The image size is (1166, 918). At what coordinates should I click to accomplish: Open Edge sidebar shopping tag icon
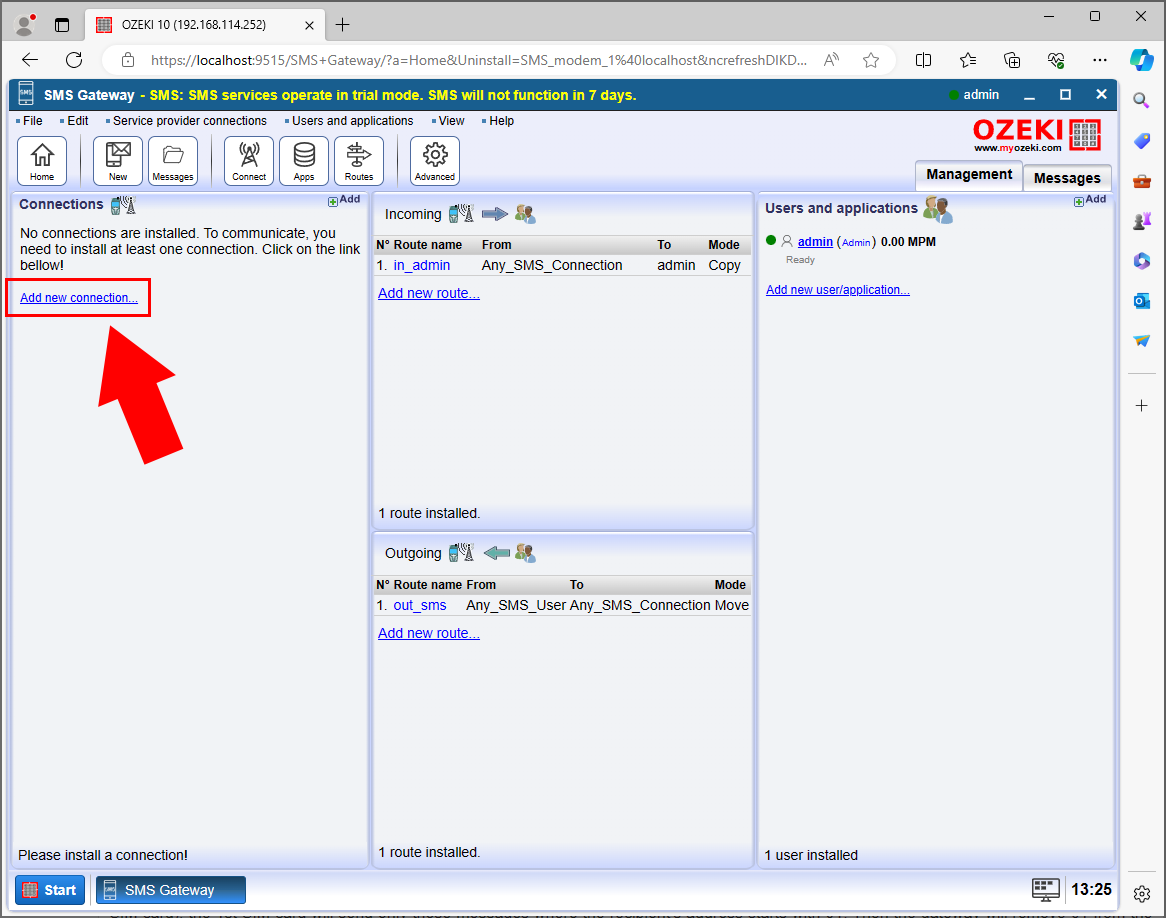(1141, 141)
